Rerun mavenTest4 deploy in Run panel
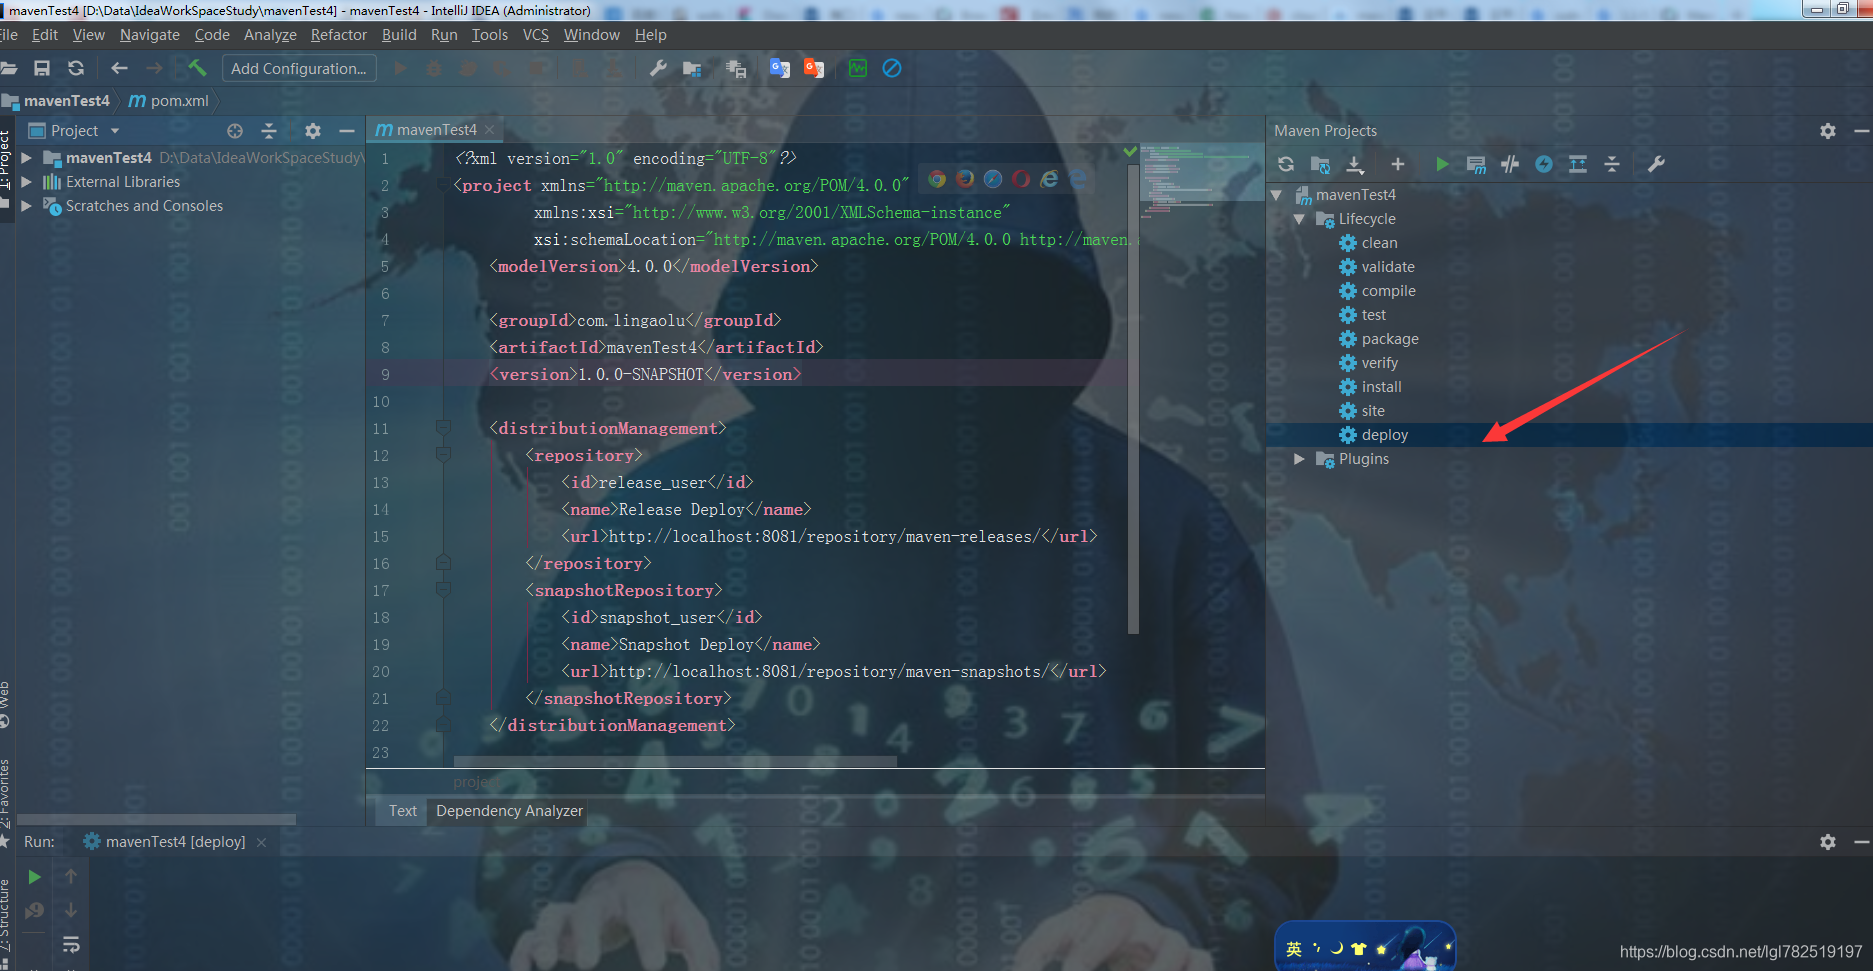Screen dimensions: 1873x971 (34, 877)
